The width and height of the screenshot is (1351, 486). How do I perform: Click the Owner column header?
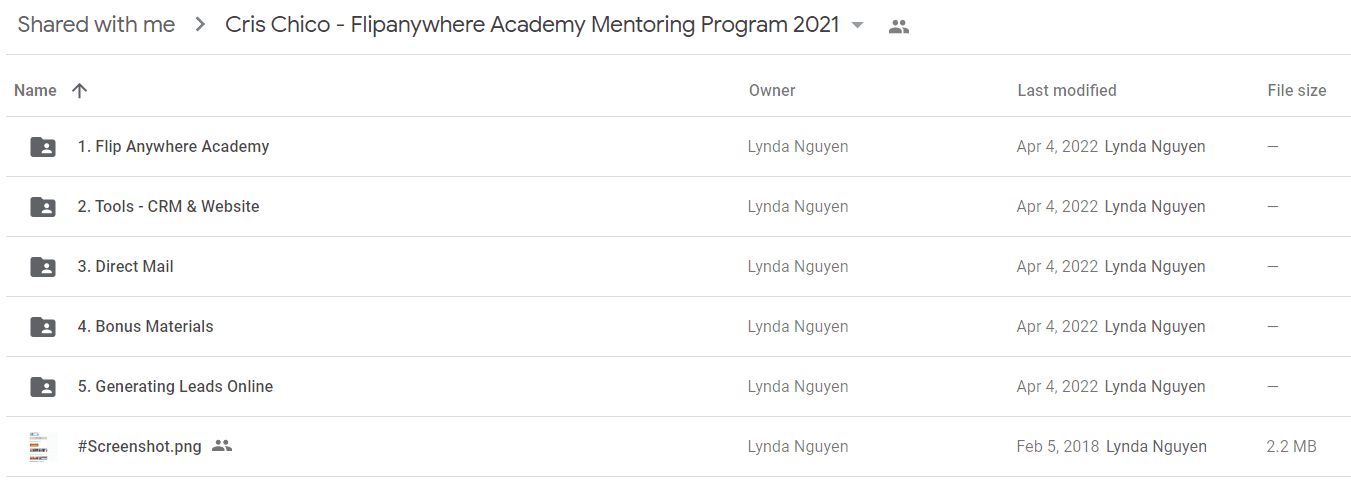click(772, 90)
